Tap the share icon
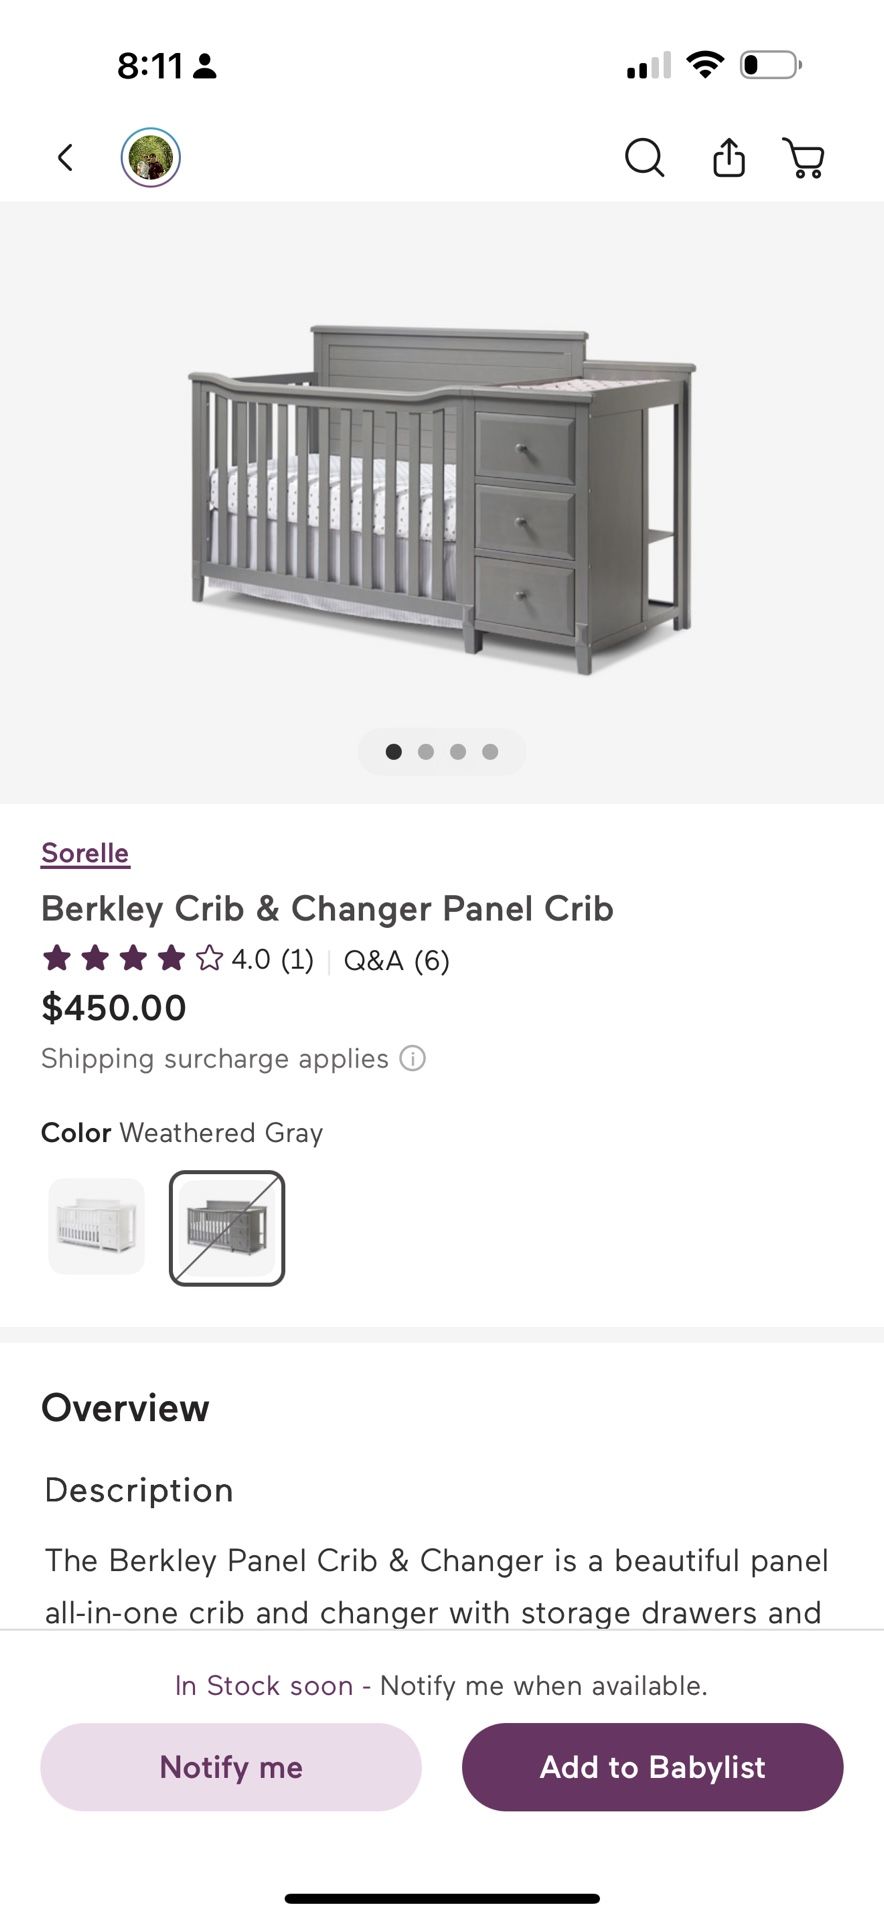Image resolution: width=884 pixels, height=1920 pixels. point(729,158)
